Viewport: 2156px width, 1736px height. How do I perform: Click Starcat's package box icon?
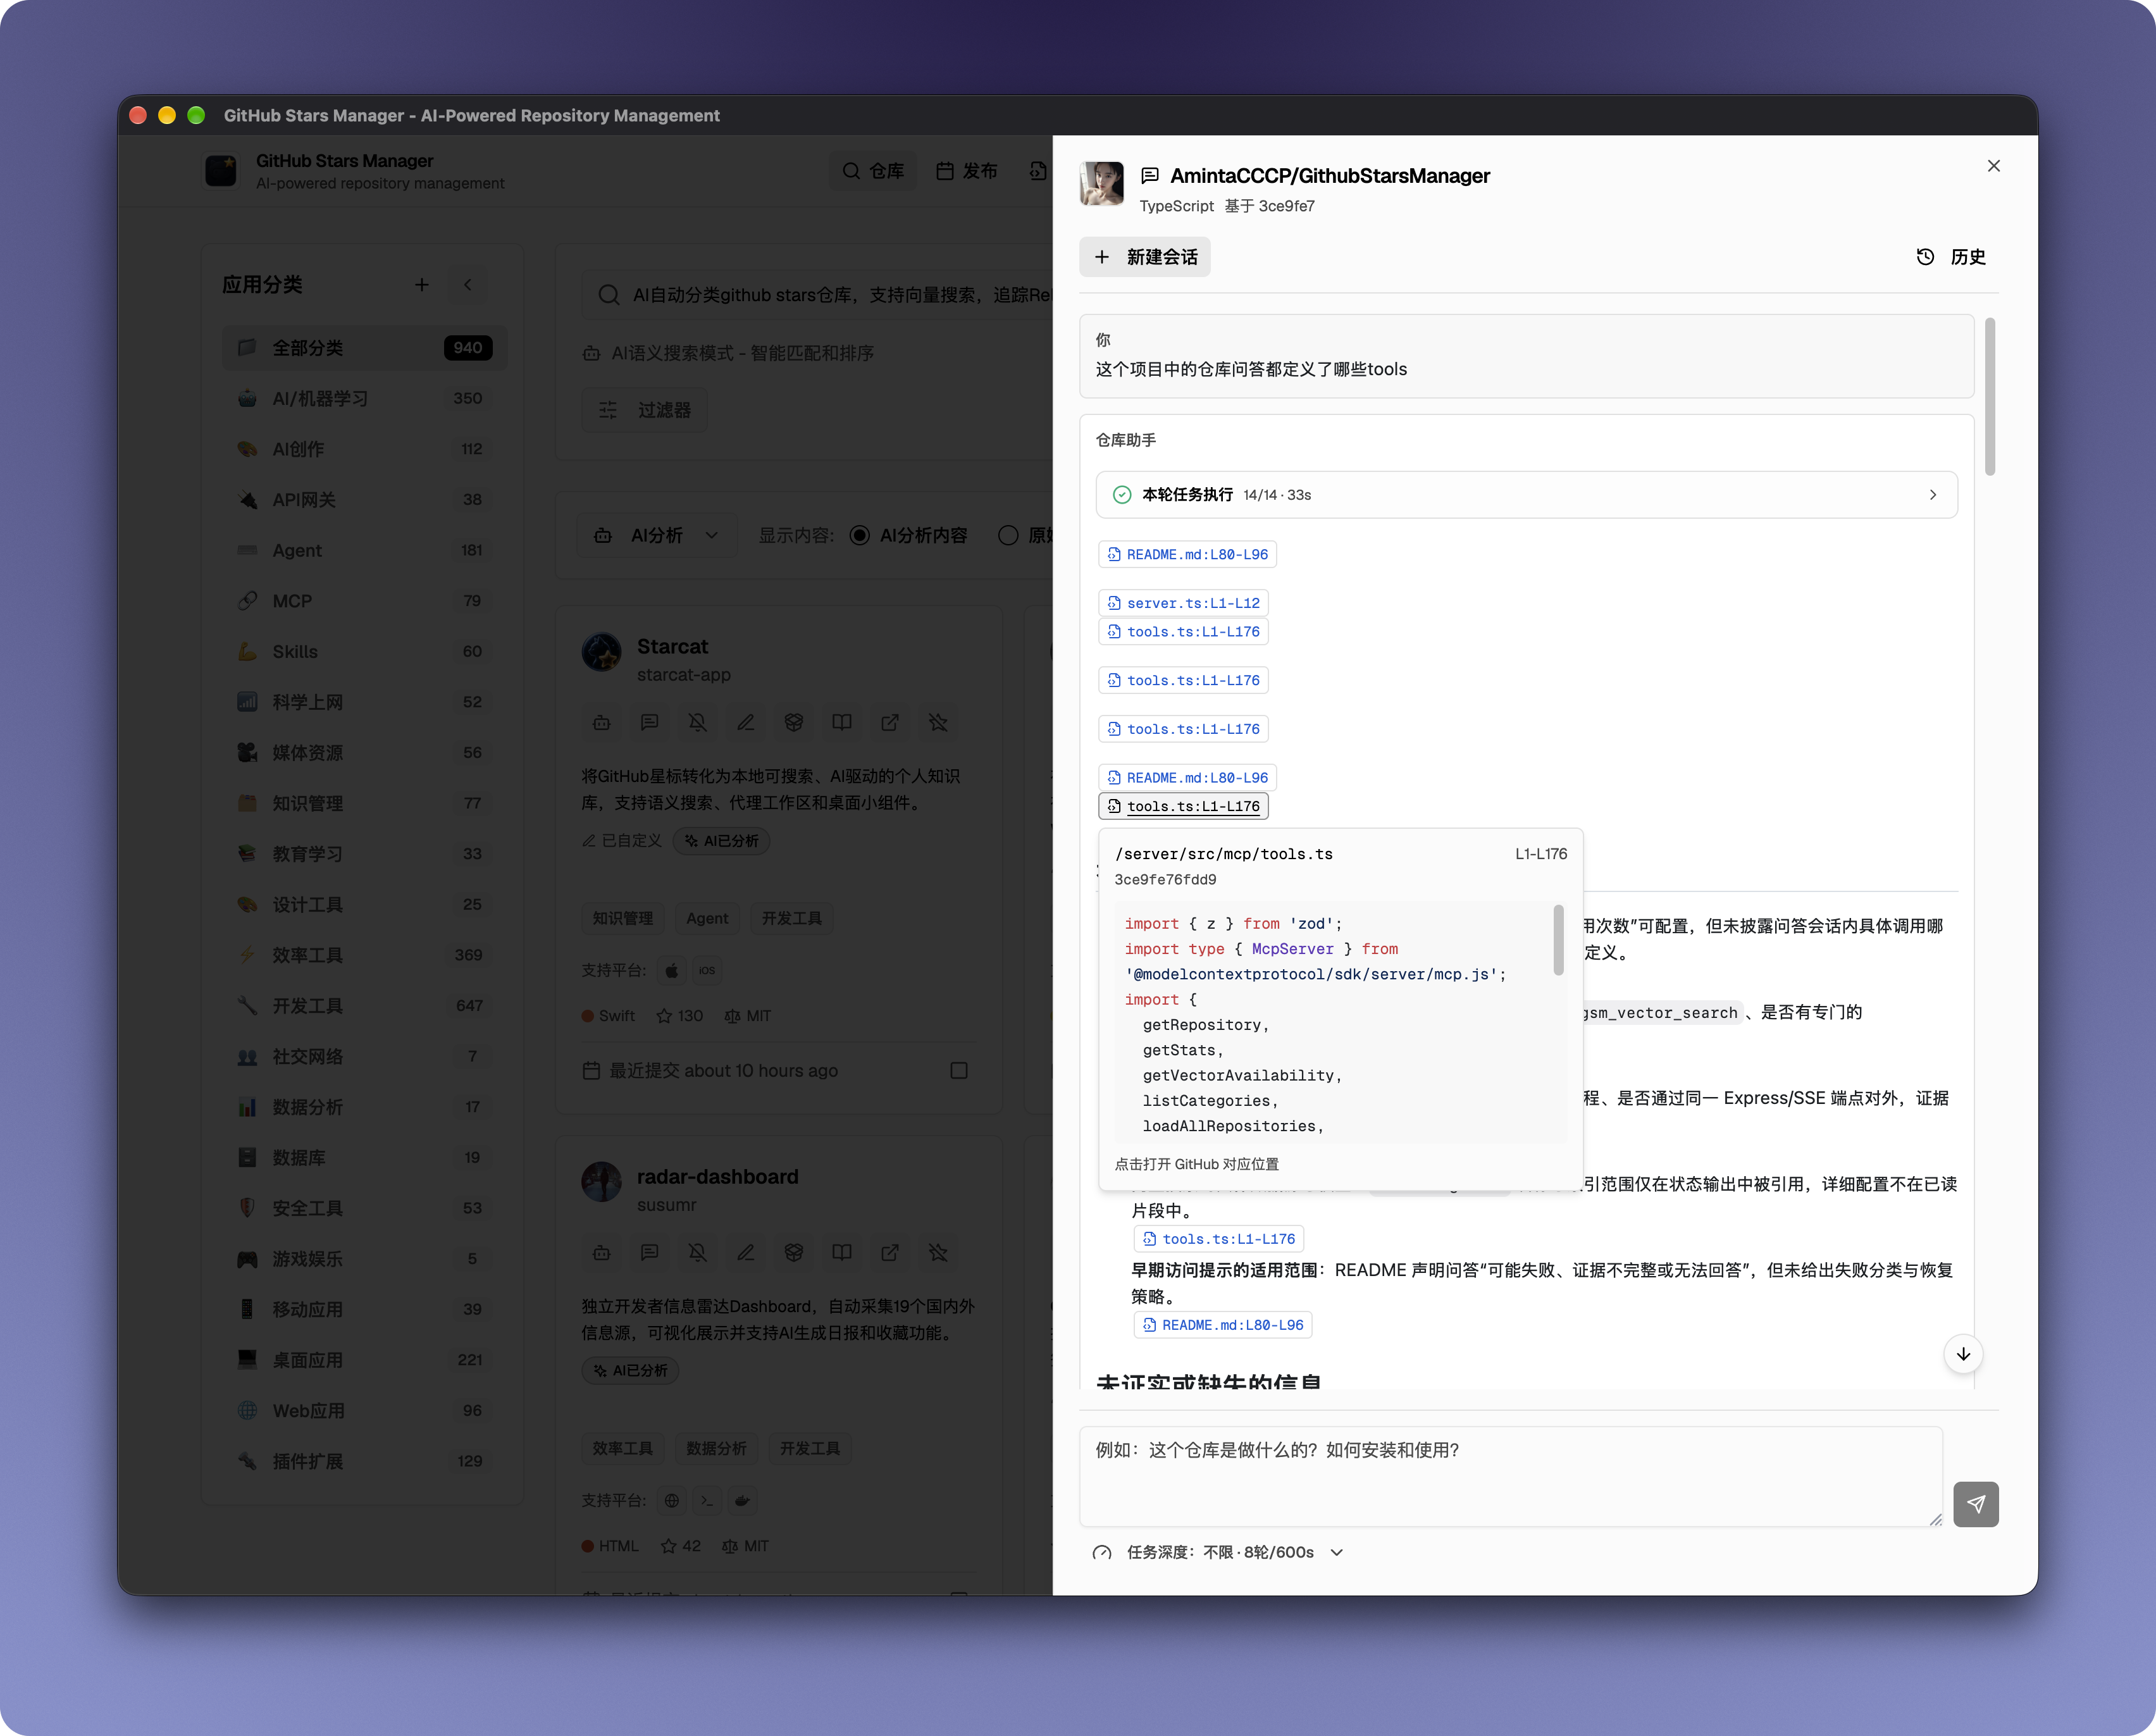coord(793,722)
